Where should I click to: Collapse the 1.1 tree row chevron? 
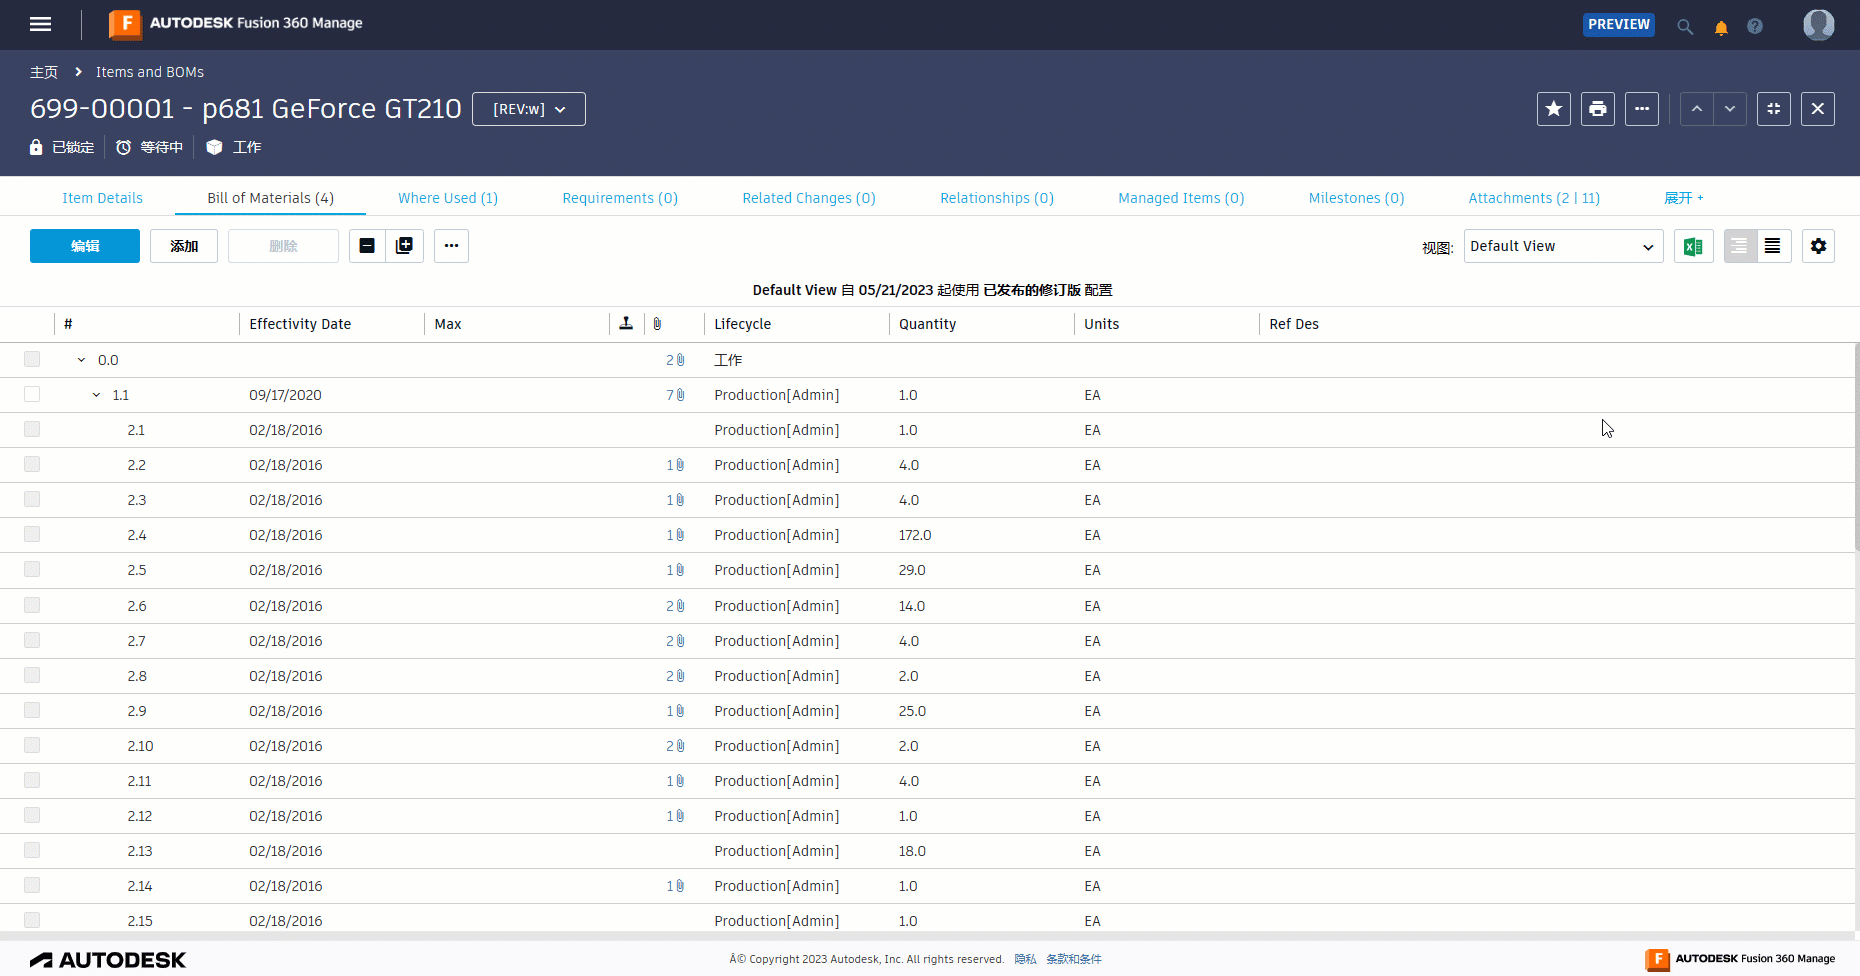[95, 394]
